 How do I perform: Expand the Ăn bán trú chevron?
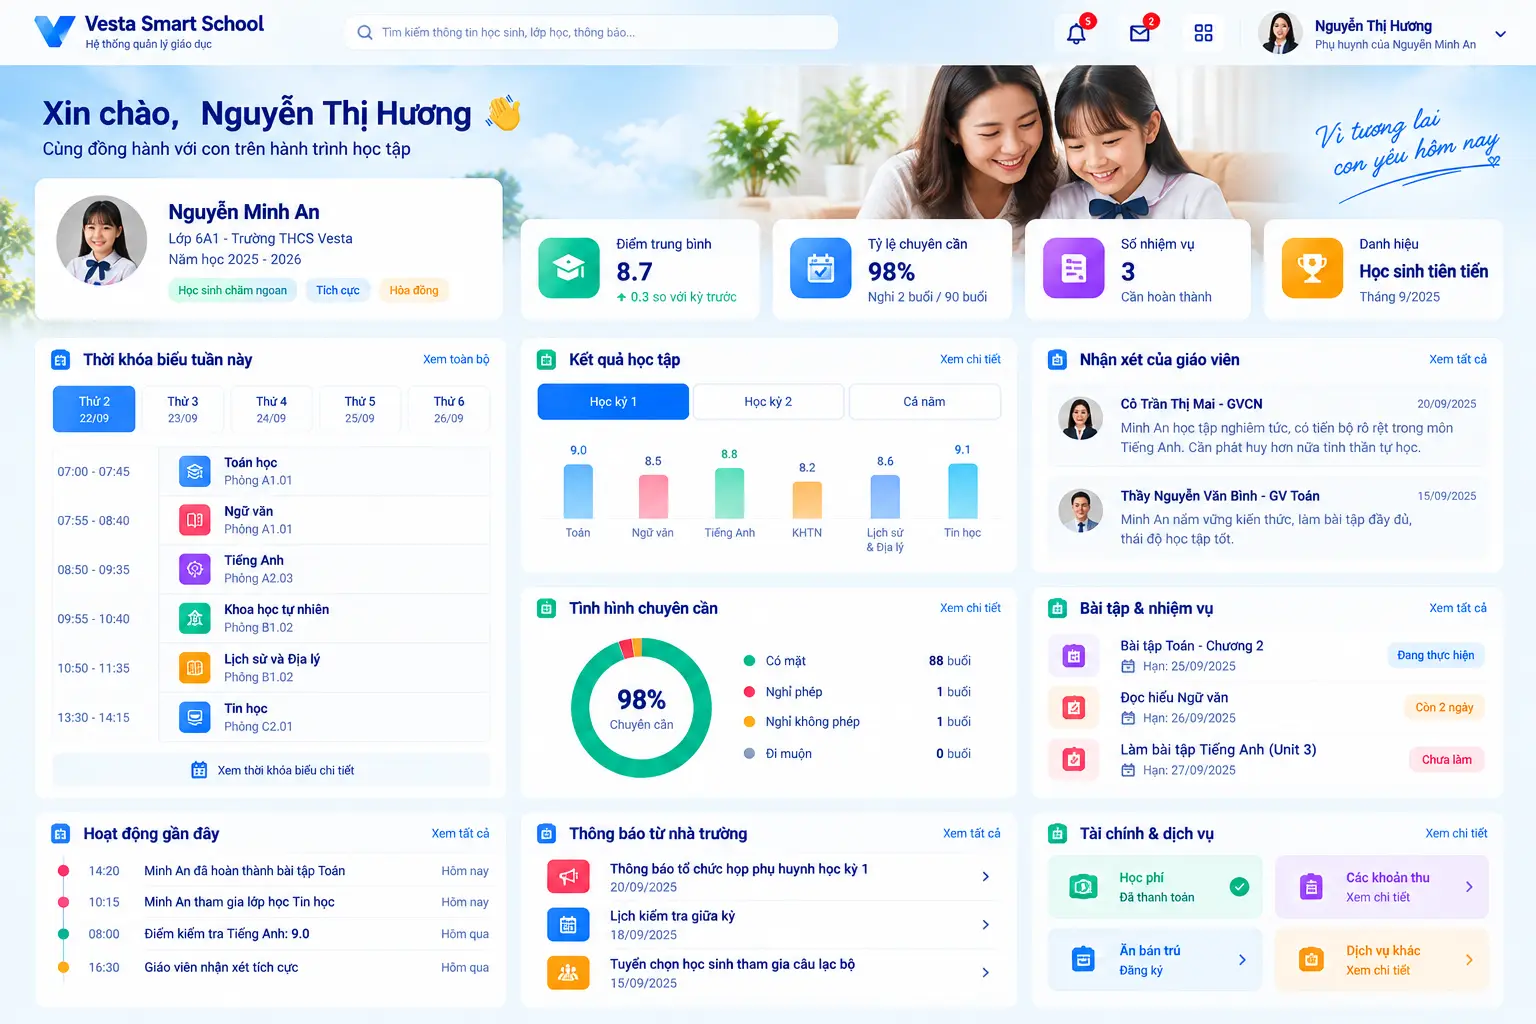click(x=1242, y=960)
